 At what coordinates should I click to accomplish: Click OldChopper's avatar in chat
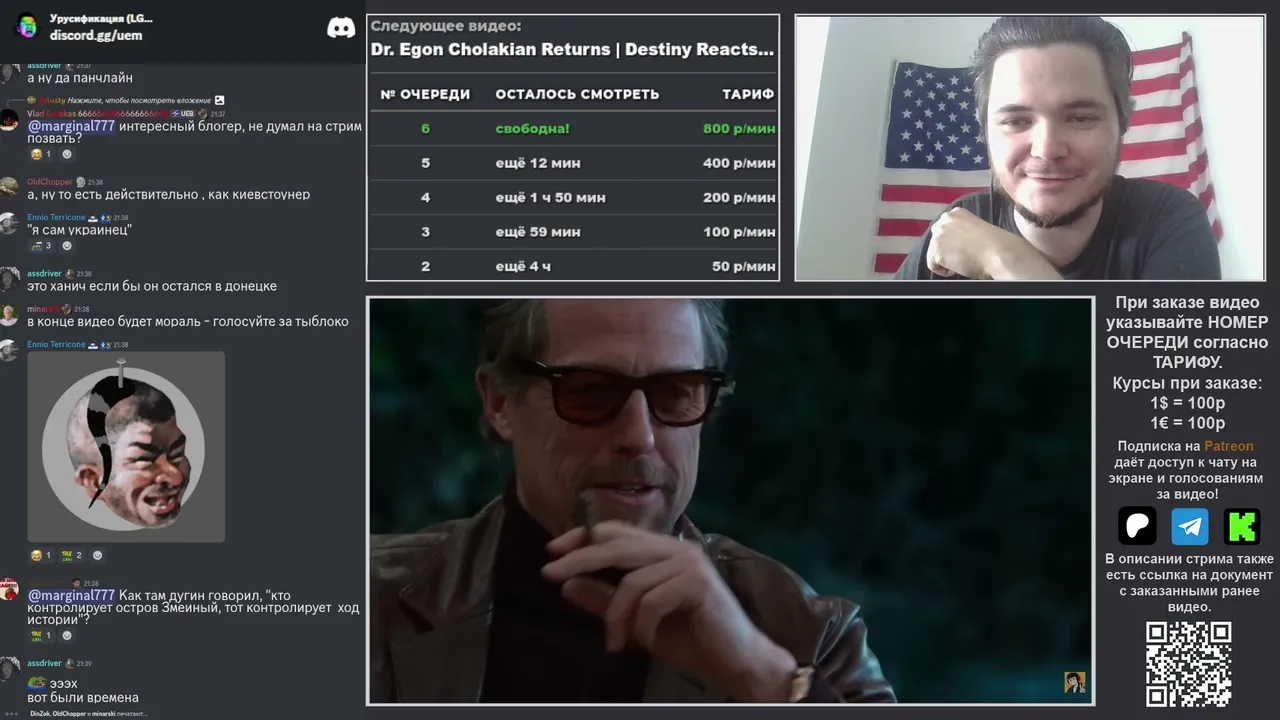pyautogui.click(x=9, y=187)
